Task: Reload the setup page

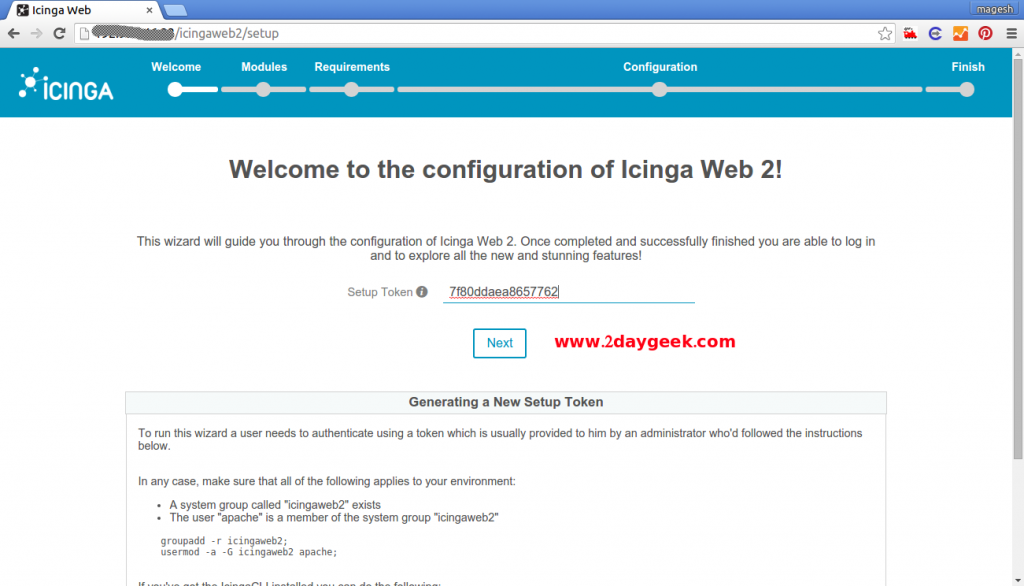Action: [57, 32]
